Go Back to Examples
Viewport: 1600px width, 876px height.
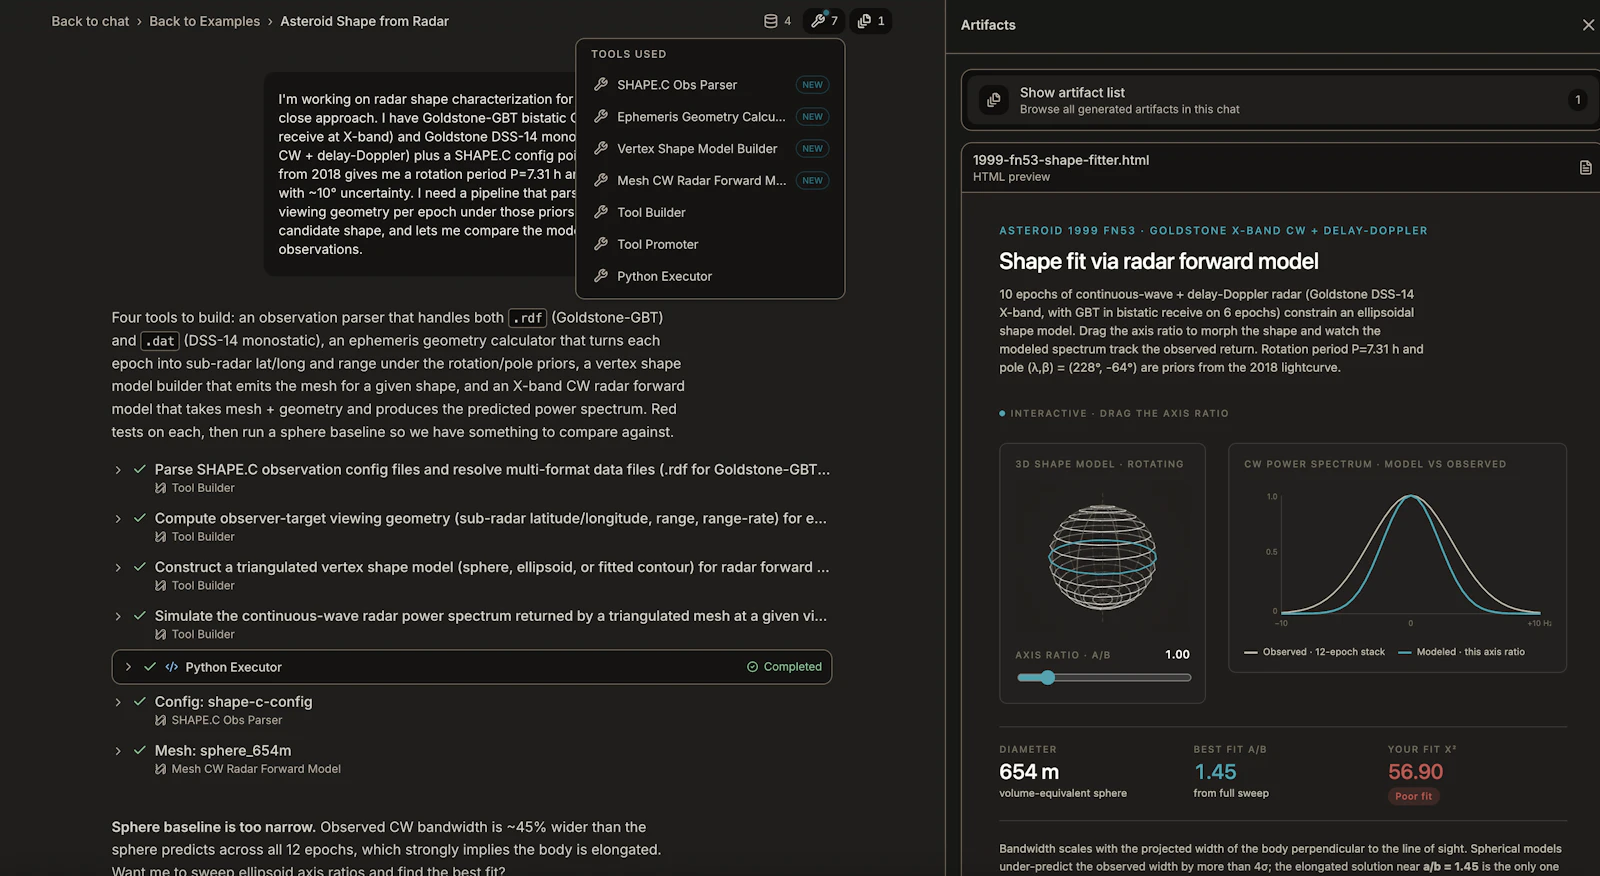point(204,21)
